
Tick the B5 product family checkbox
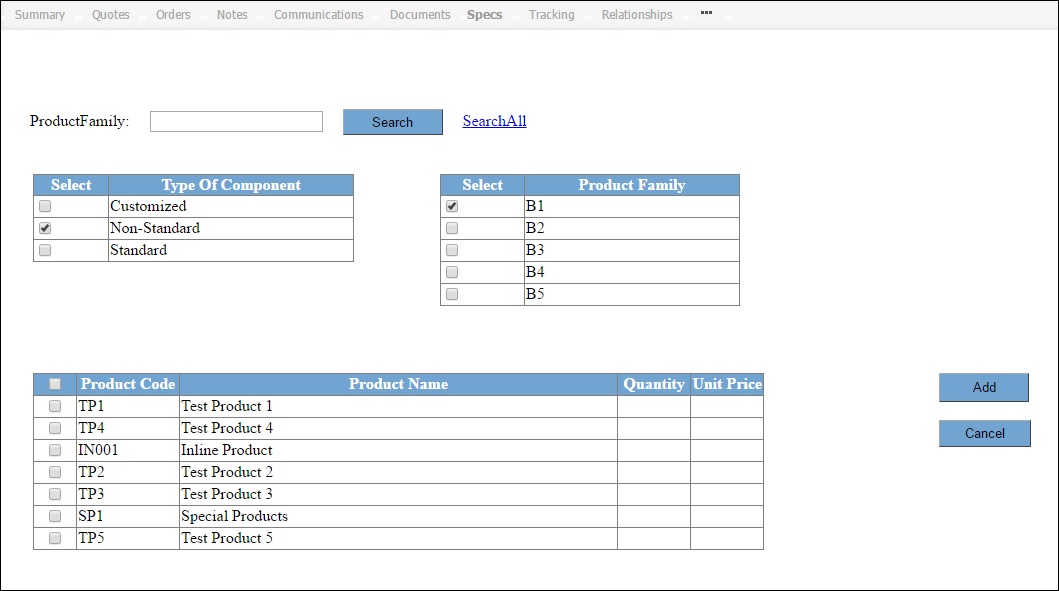pos(452,294)
